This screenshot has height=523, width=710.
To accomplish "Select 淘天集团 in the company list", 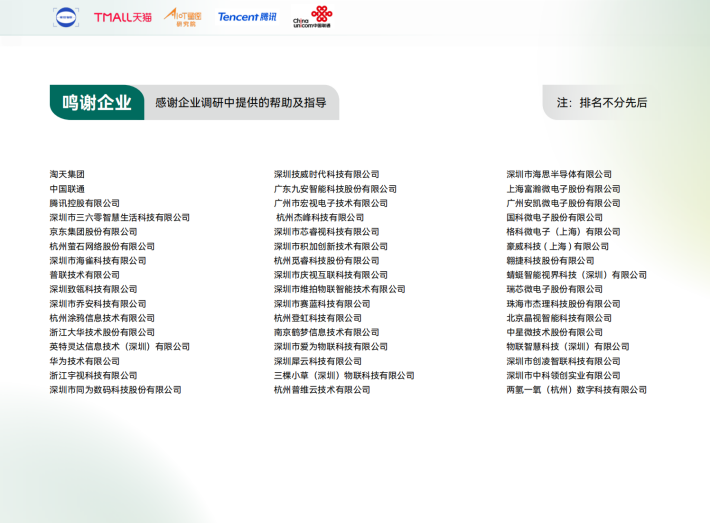I will click(x=67, y=174).
